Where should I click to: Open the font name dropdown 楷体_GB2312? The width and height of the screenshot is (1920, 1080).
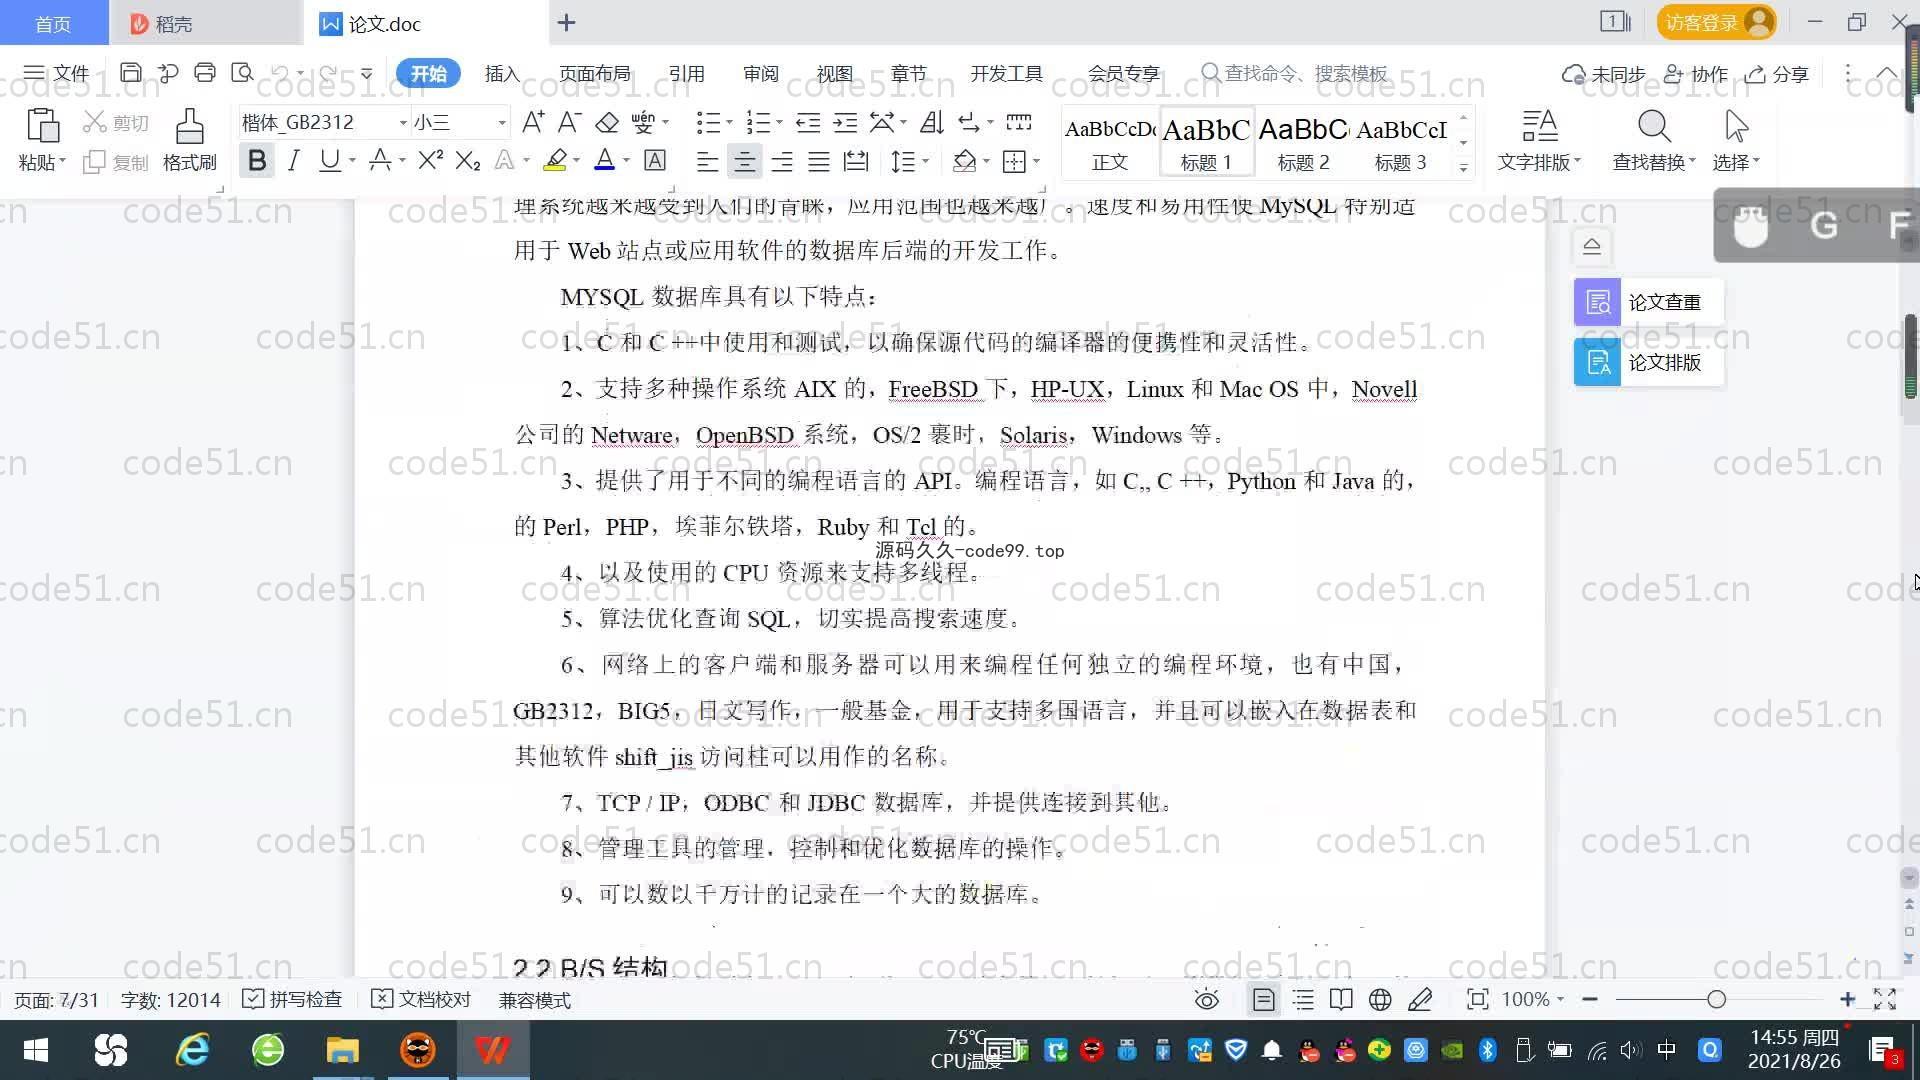coord(403,123)
